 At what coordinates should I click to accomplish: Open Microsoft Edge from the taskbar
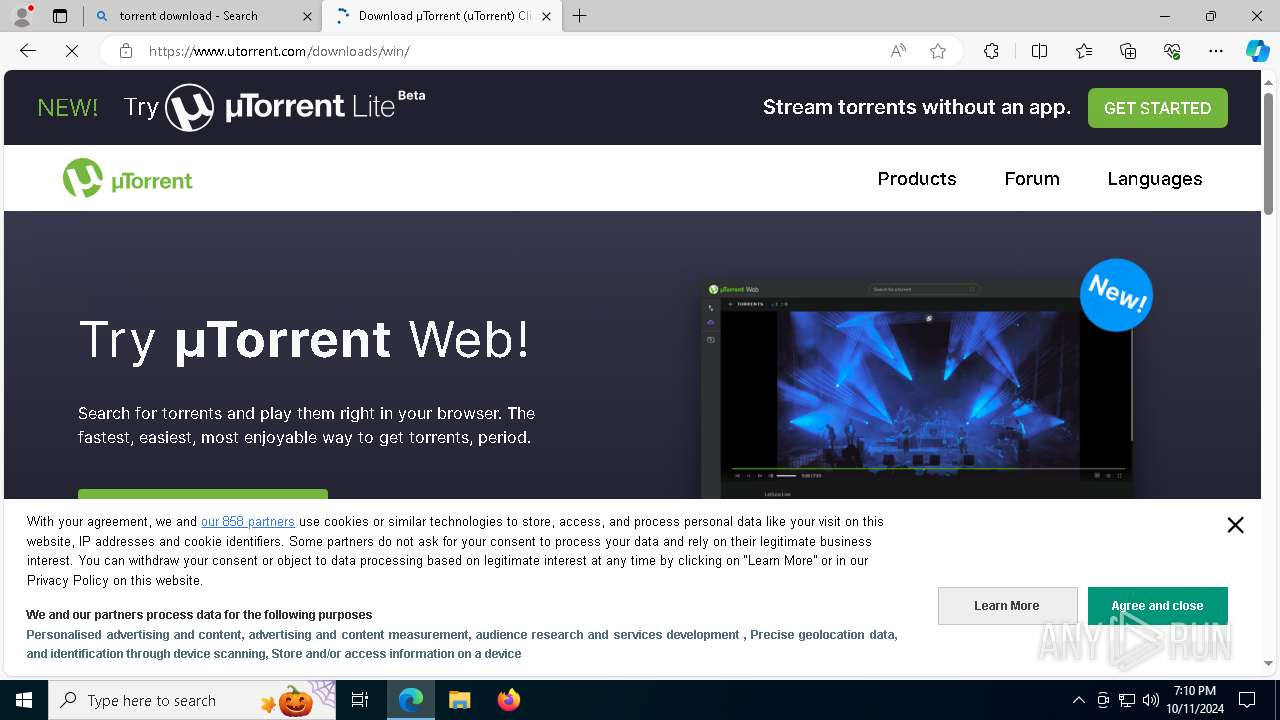click(x=411, y=700)
